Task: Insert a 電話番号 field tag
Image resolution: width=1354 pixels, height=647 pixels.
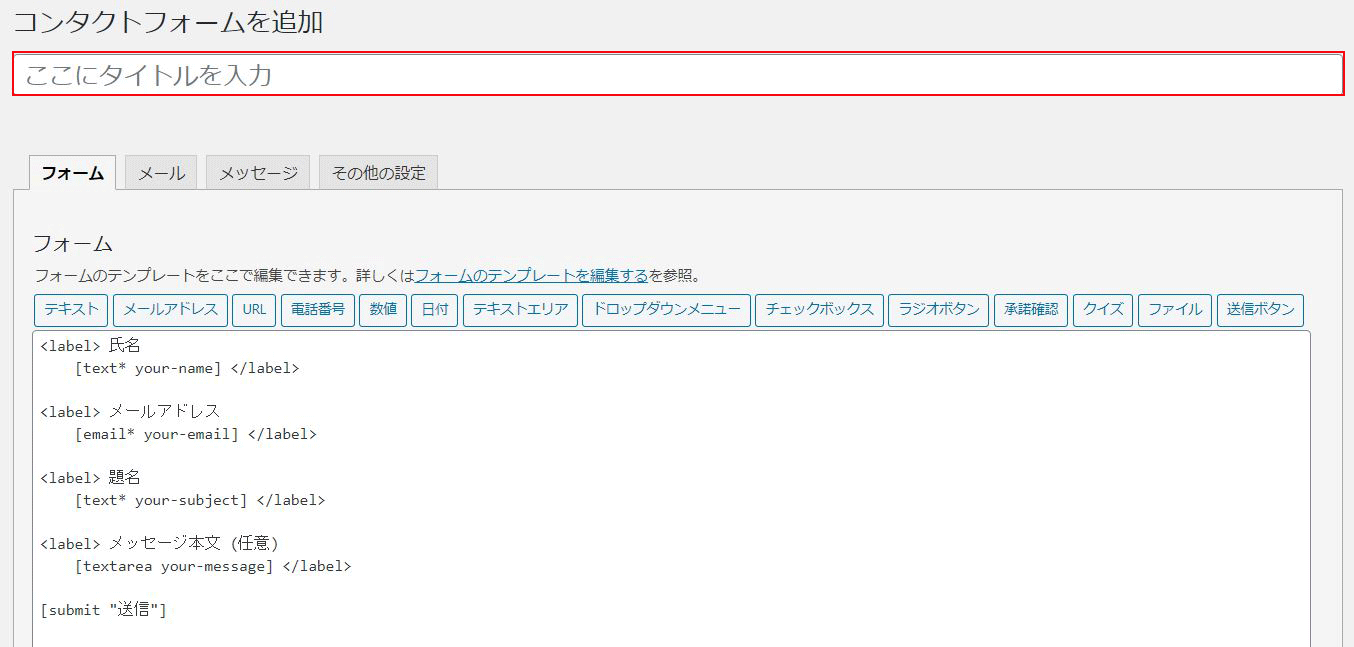Action: click(x=318, y=310)
